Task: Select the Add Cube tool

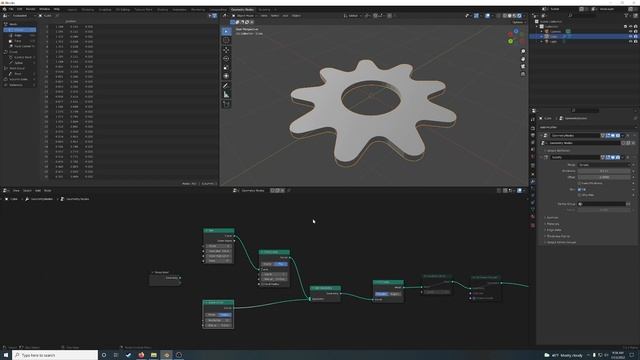Action: click(226, 104)
